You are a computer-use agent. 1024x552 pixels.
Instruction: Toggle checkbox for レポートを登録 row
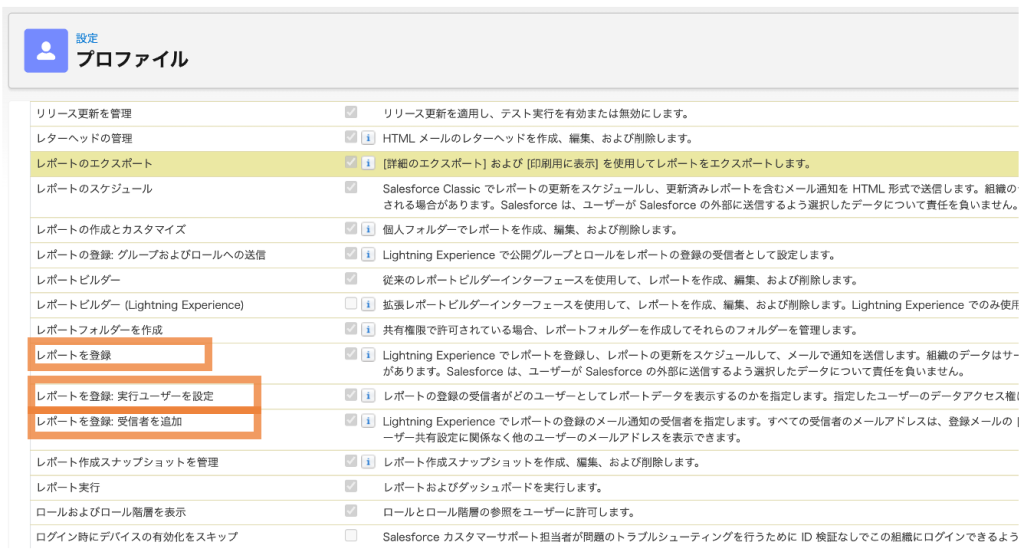pyautogui.click(x=351, y=354)
